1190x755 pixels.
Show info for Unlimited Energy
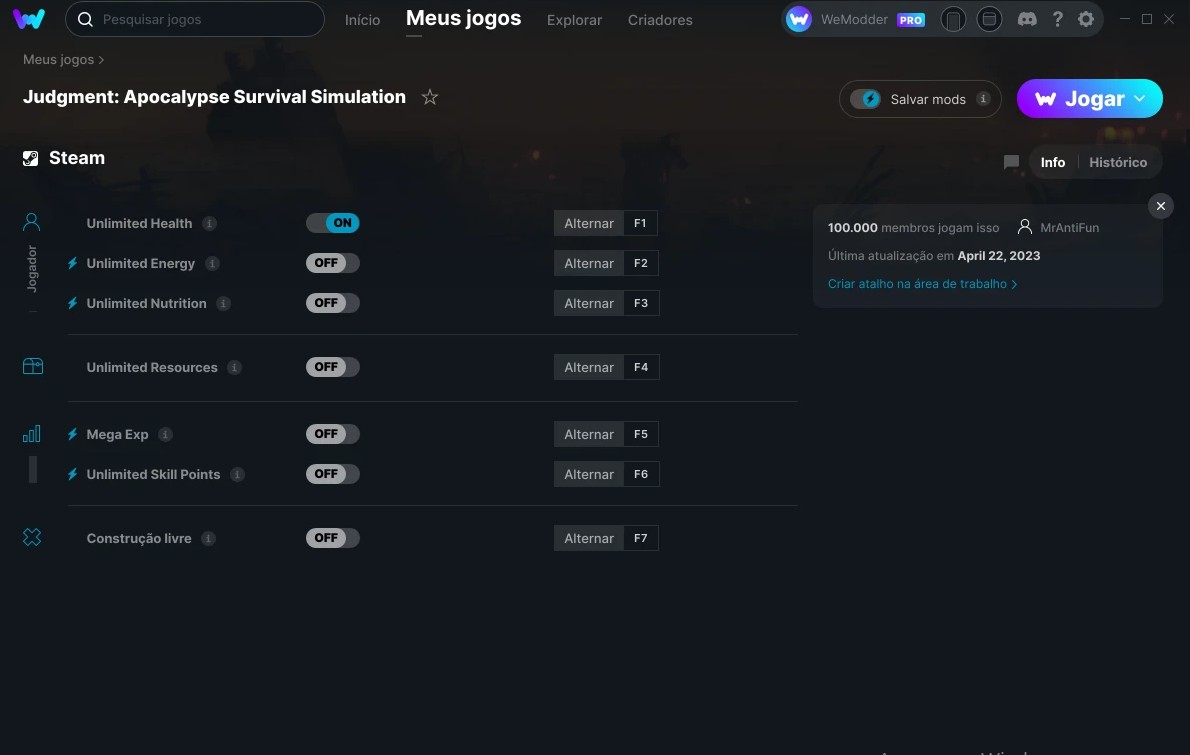click(x=212, y=263)
